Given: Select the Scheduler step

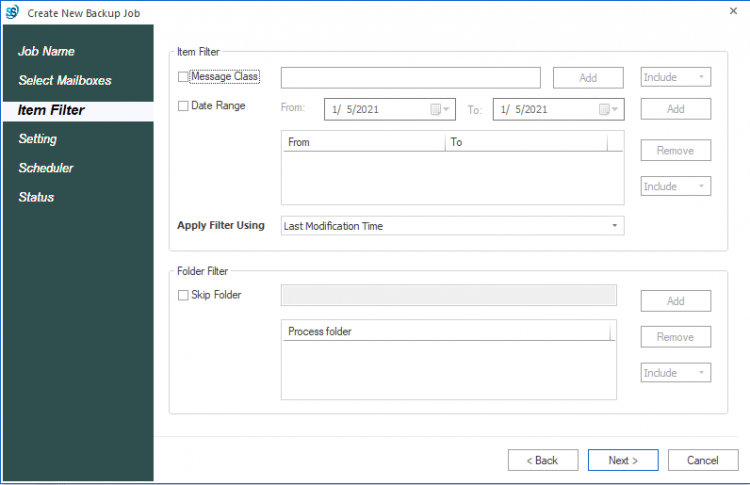Looking at the screenshot, I should pyautogui.click(x=45, y=168).
